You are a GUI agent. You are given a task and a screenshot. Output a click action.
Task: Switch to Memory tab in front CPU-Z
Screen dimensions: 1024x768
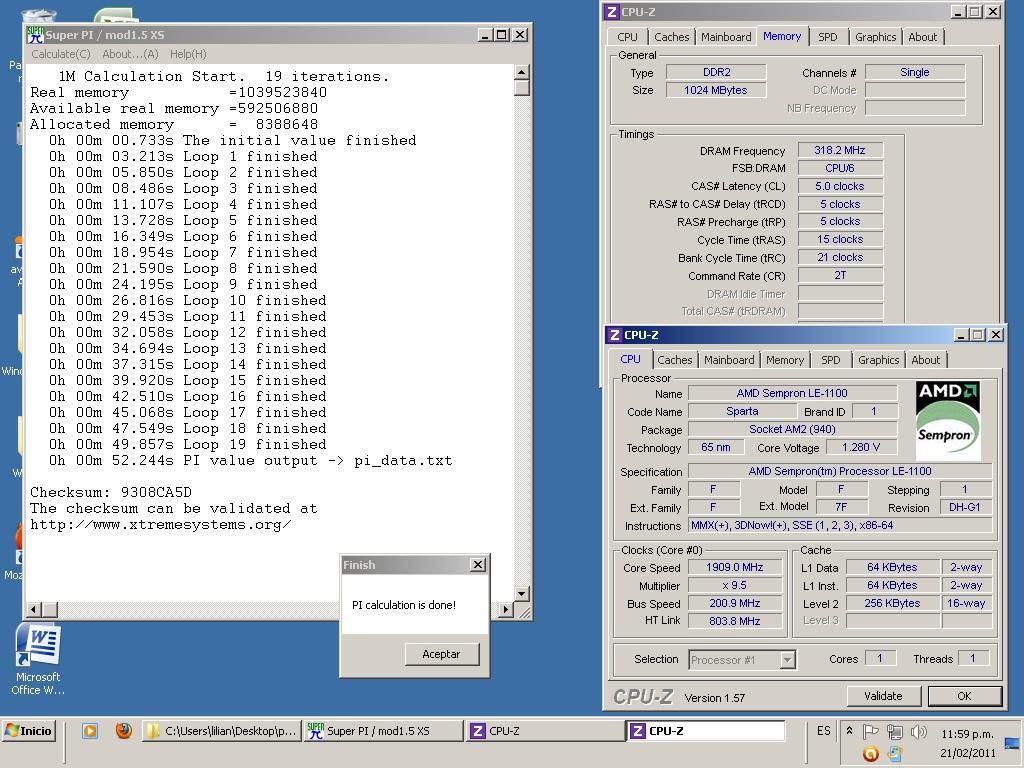pos(785,360)
